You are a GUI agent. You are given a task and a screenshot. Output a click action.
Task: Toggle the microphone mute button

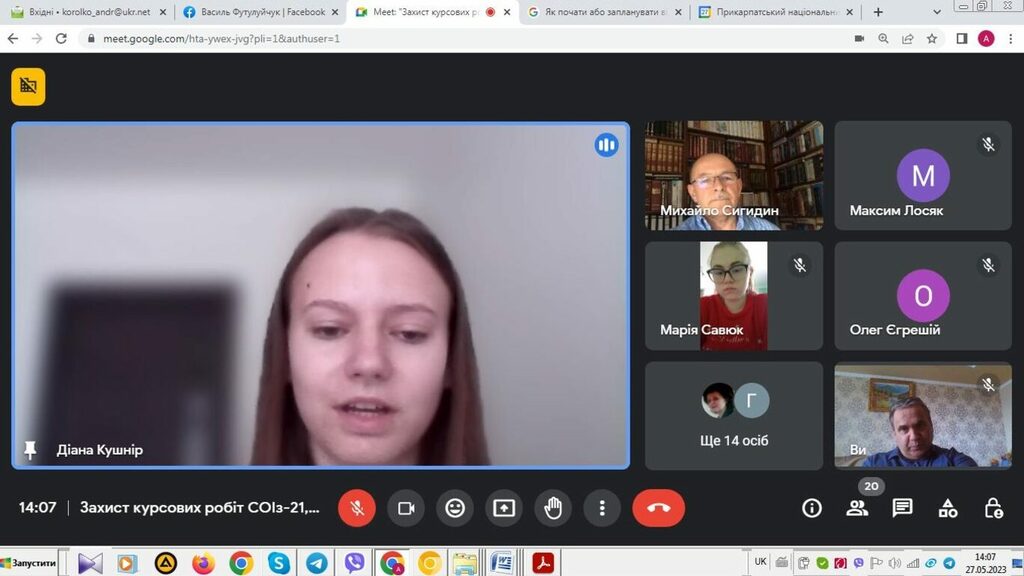coord(357,508)
